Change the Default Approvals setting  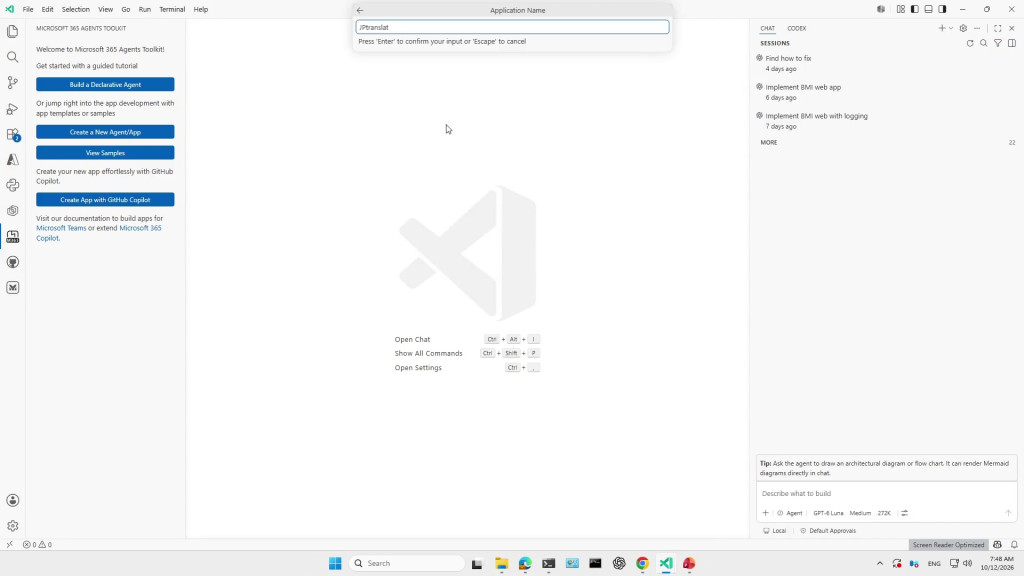tap(828, 531)
